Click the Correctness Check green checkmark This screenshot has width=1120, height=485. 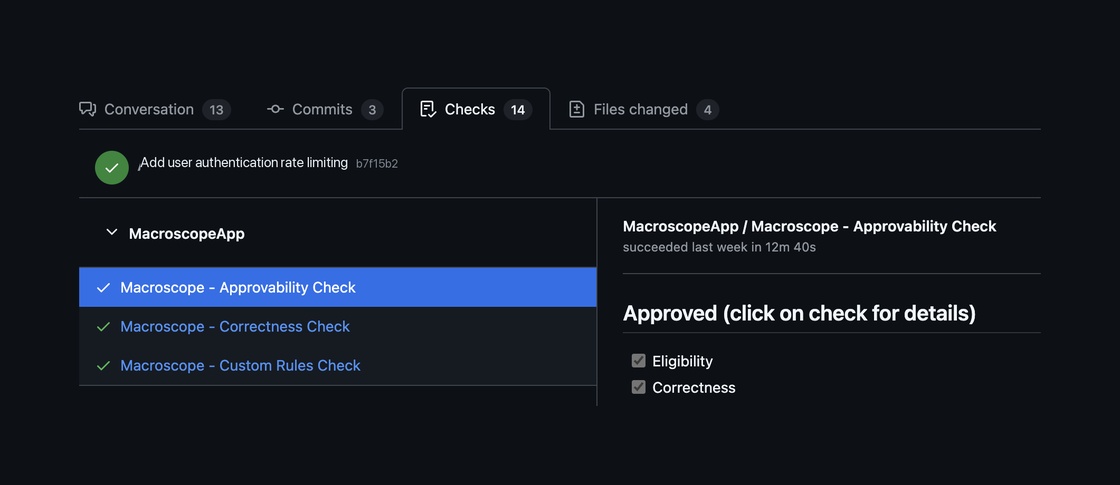pyautogui.click(x=103, y=327)
